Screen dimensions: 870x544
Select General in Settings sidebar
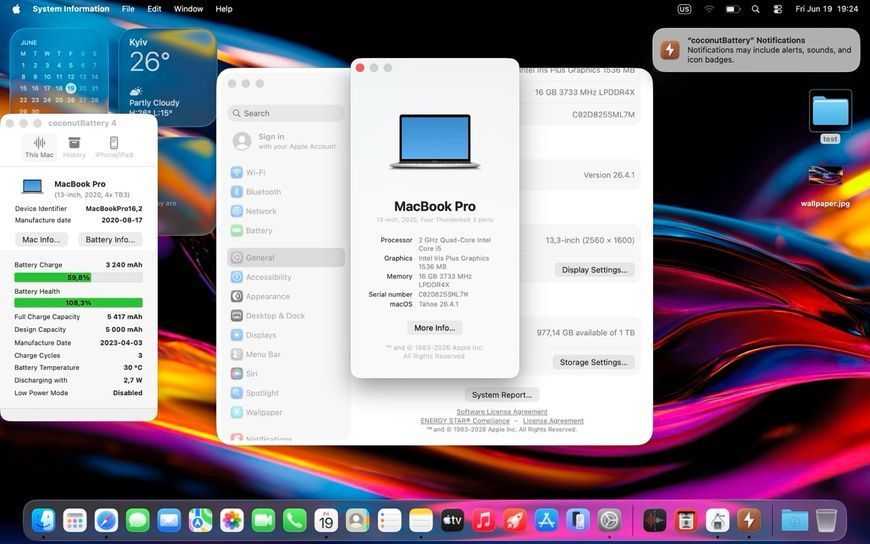286,258
